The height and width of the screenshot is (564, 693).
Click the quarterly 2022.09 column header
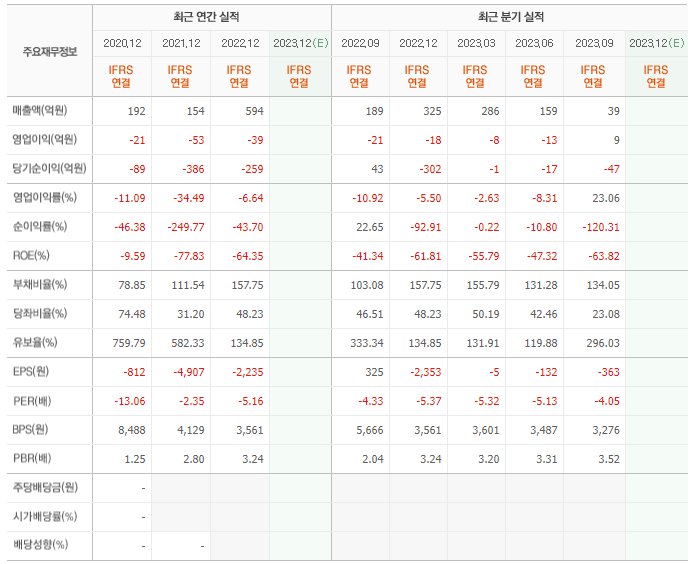360,43
